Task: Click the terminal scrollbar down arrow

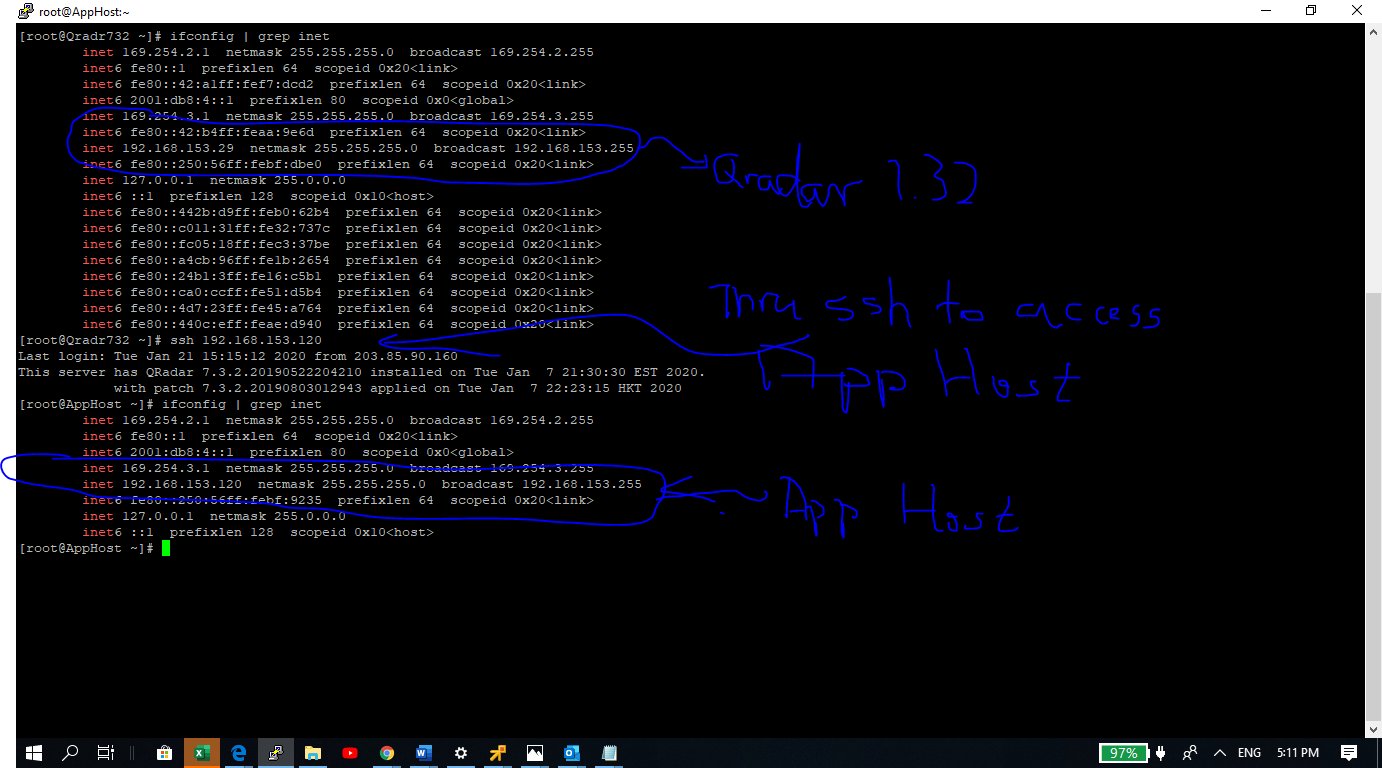Action: [1373, 730]
